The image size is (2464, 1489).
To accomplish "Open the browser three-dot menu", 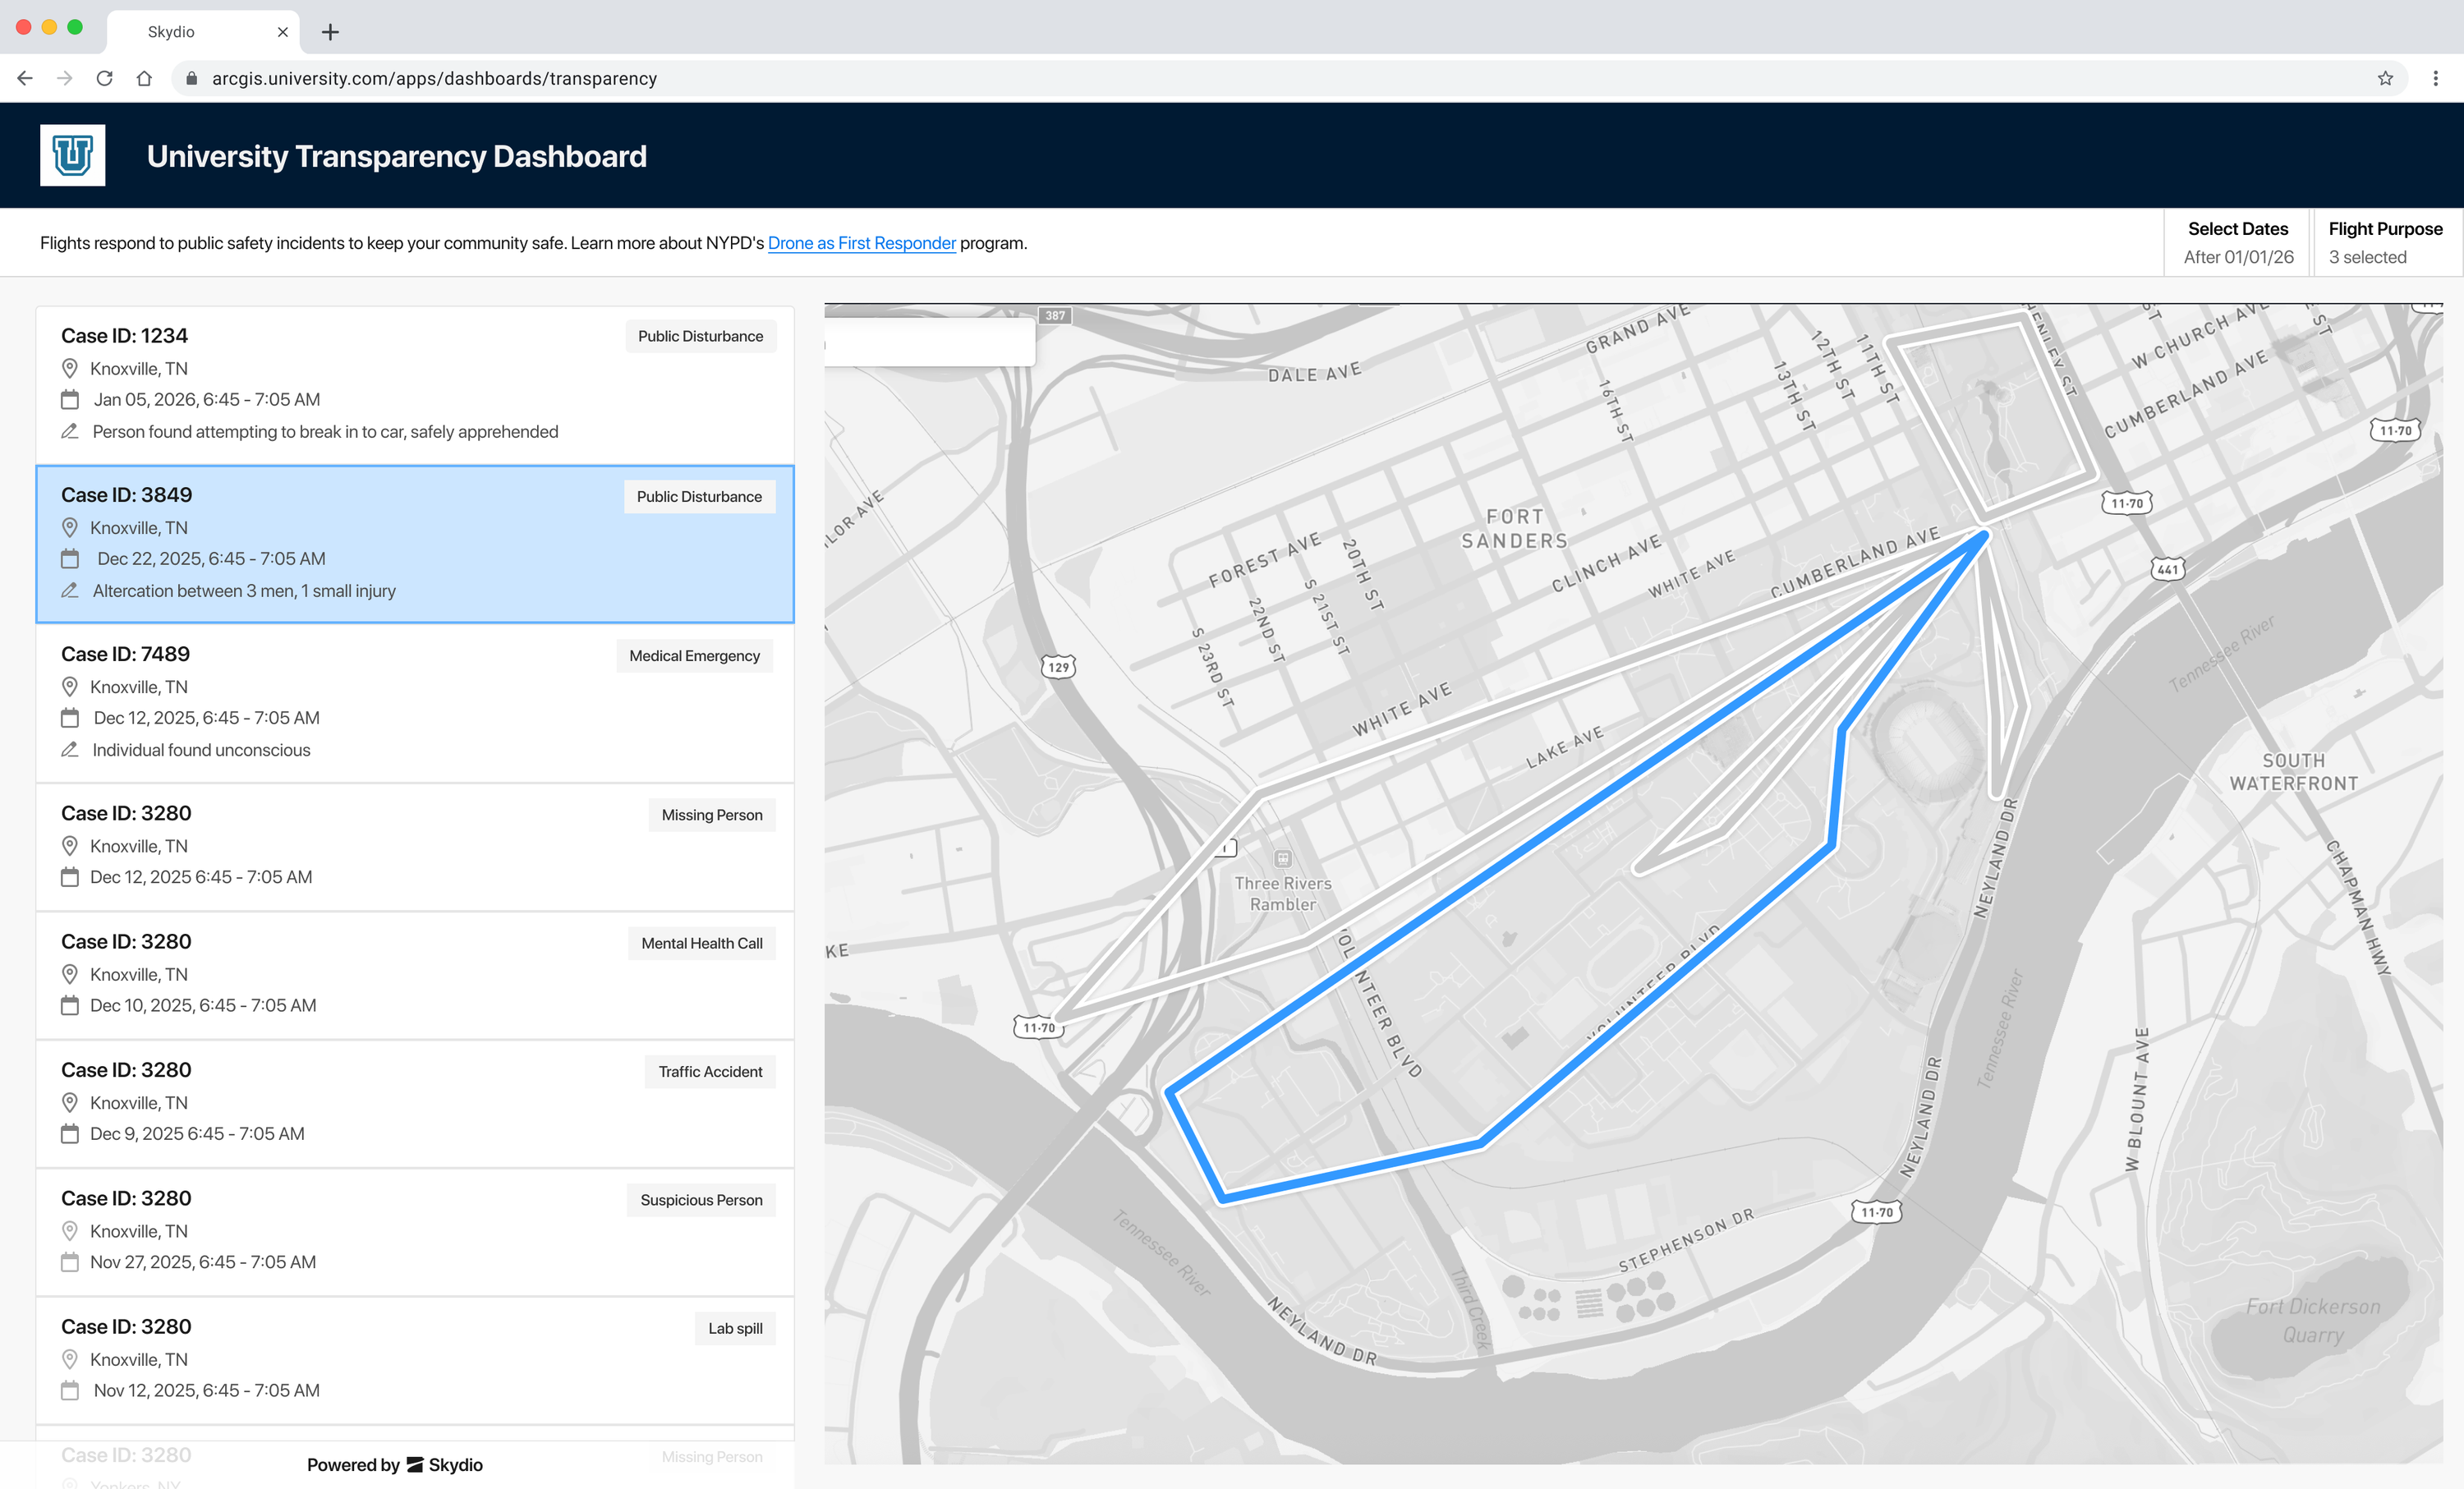I will (x=2435, y=78).
